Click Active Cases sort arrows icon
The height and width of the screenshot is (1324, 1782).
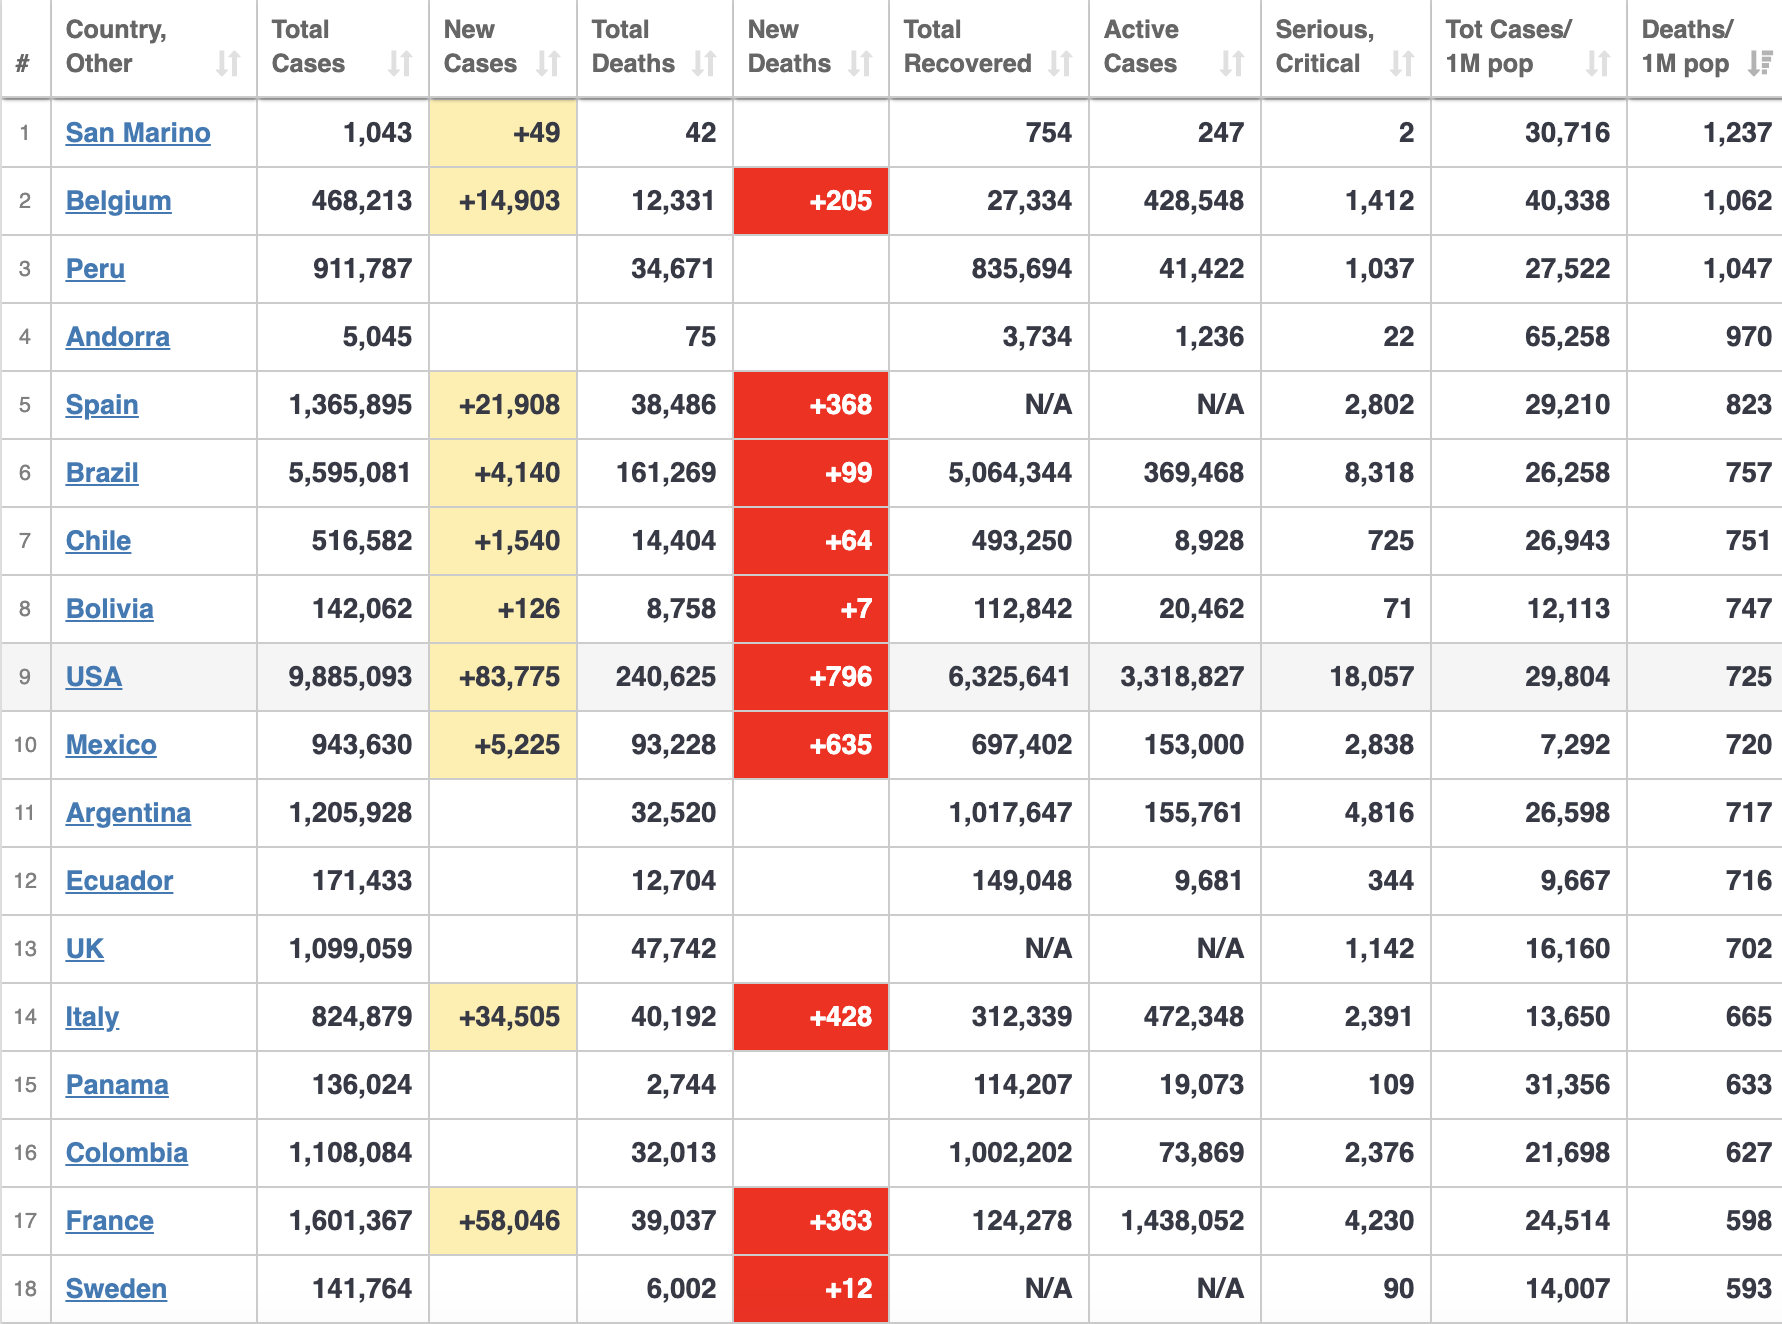[x=1232, y=64]
